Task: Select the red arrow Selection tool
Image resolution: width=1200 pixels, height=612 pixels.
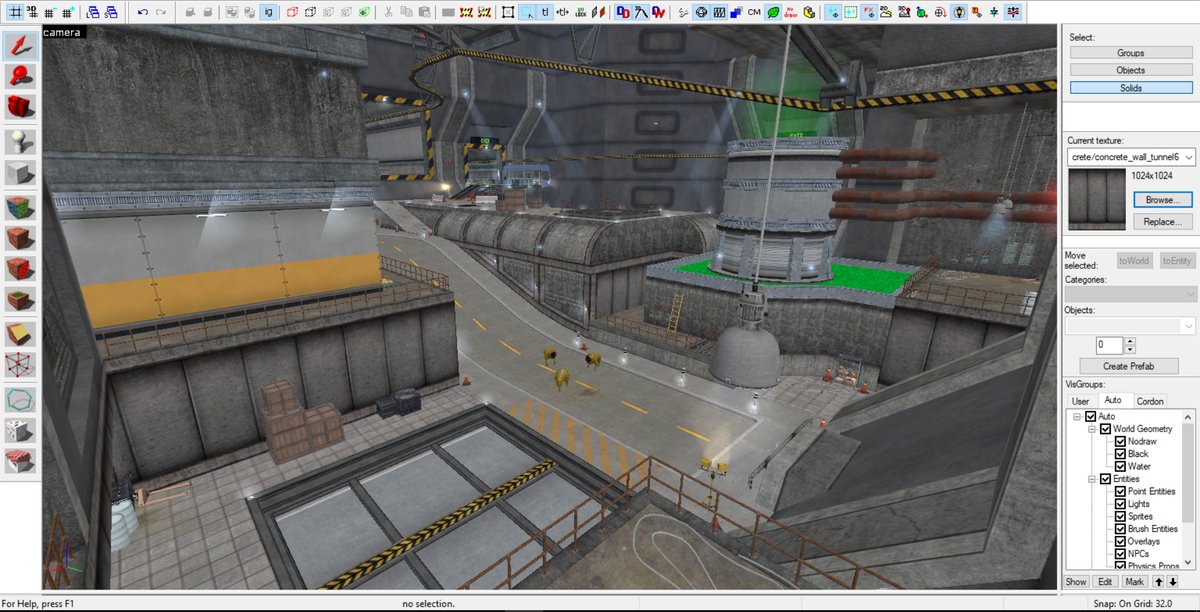Action: 20,46
